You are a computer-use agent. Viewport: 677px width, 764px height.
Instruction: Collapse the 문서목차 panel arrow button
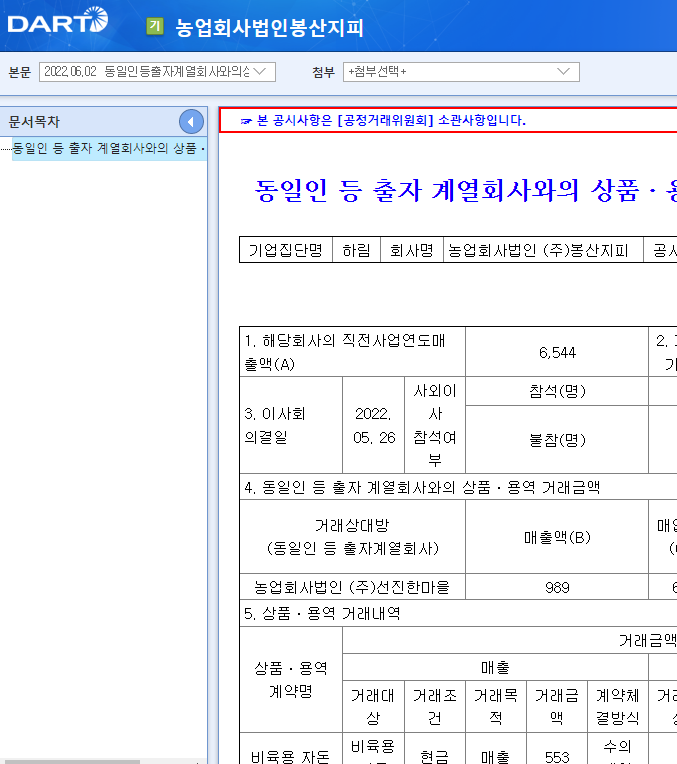[191, 122]
